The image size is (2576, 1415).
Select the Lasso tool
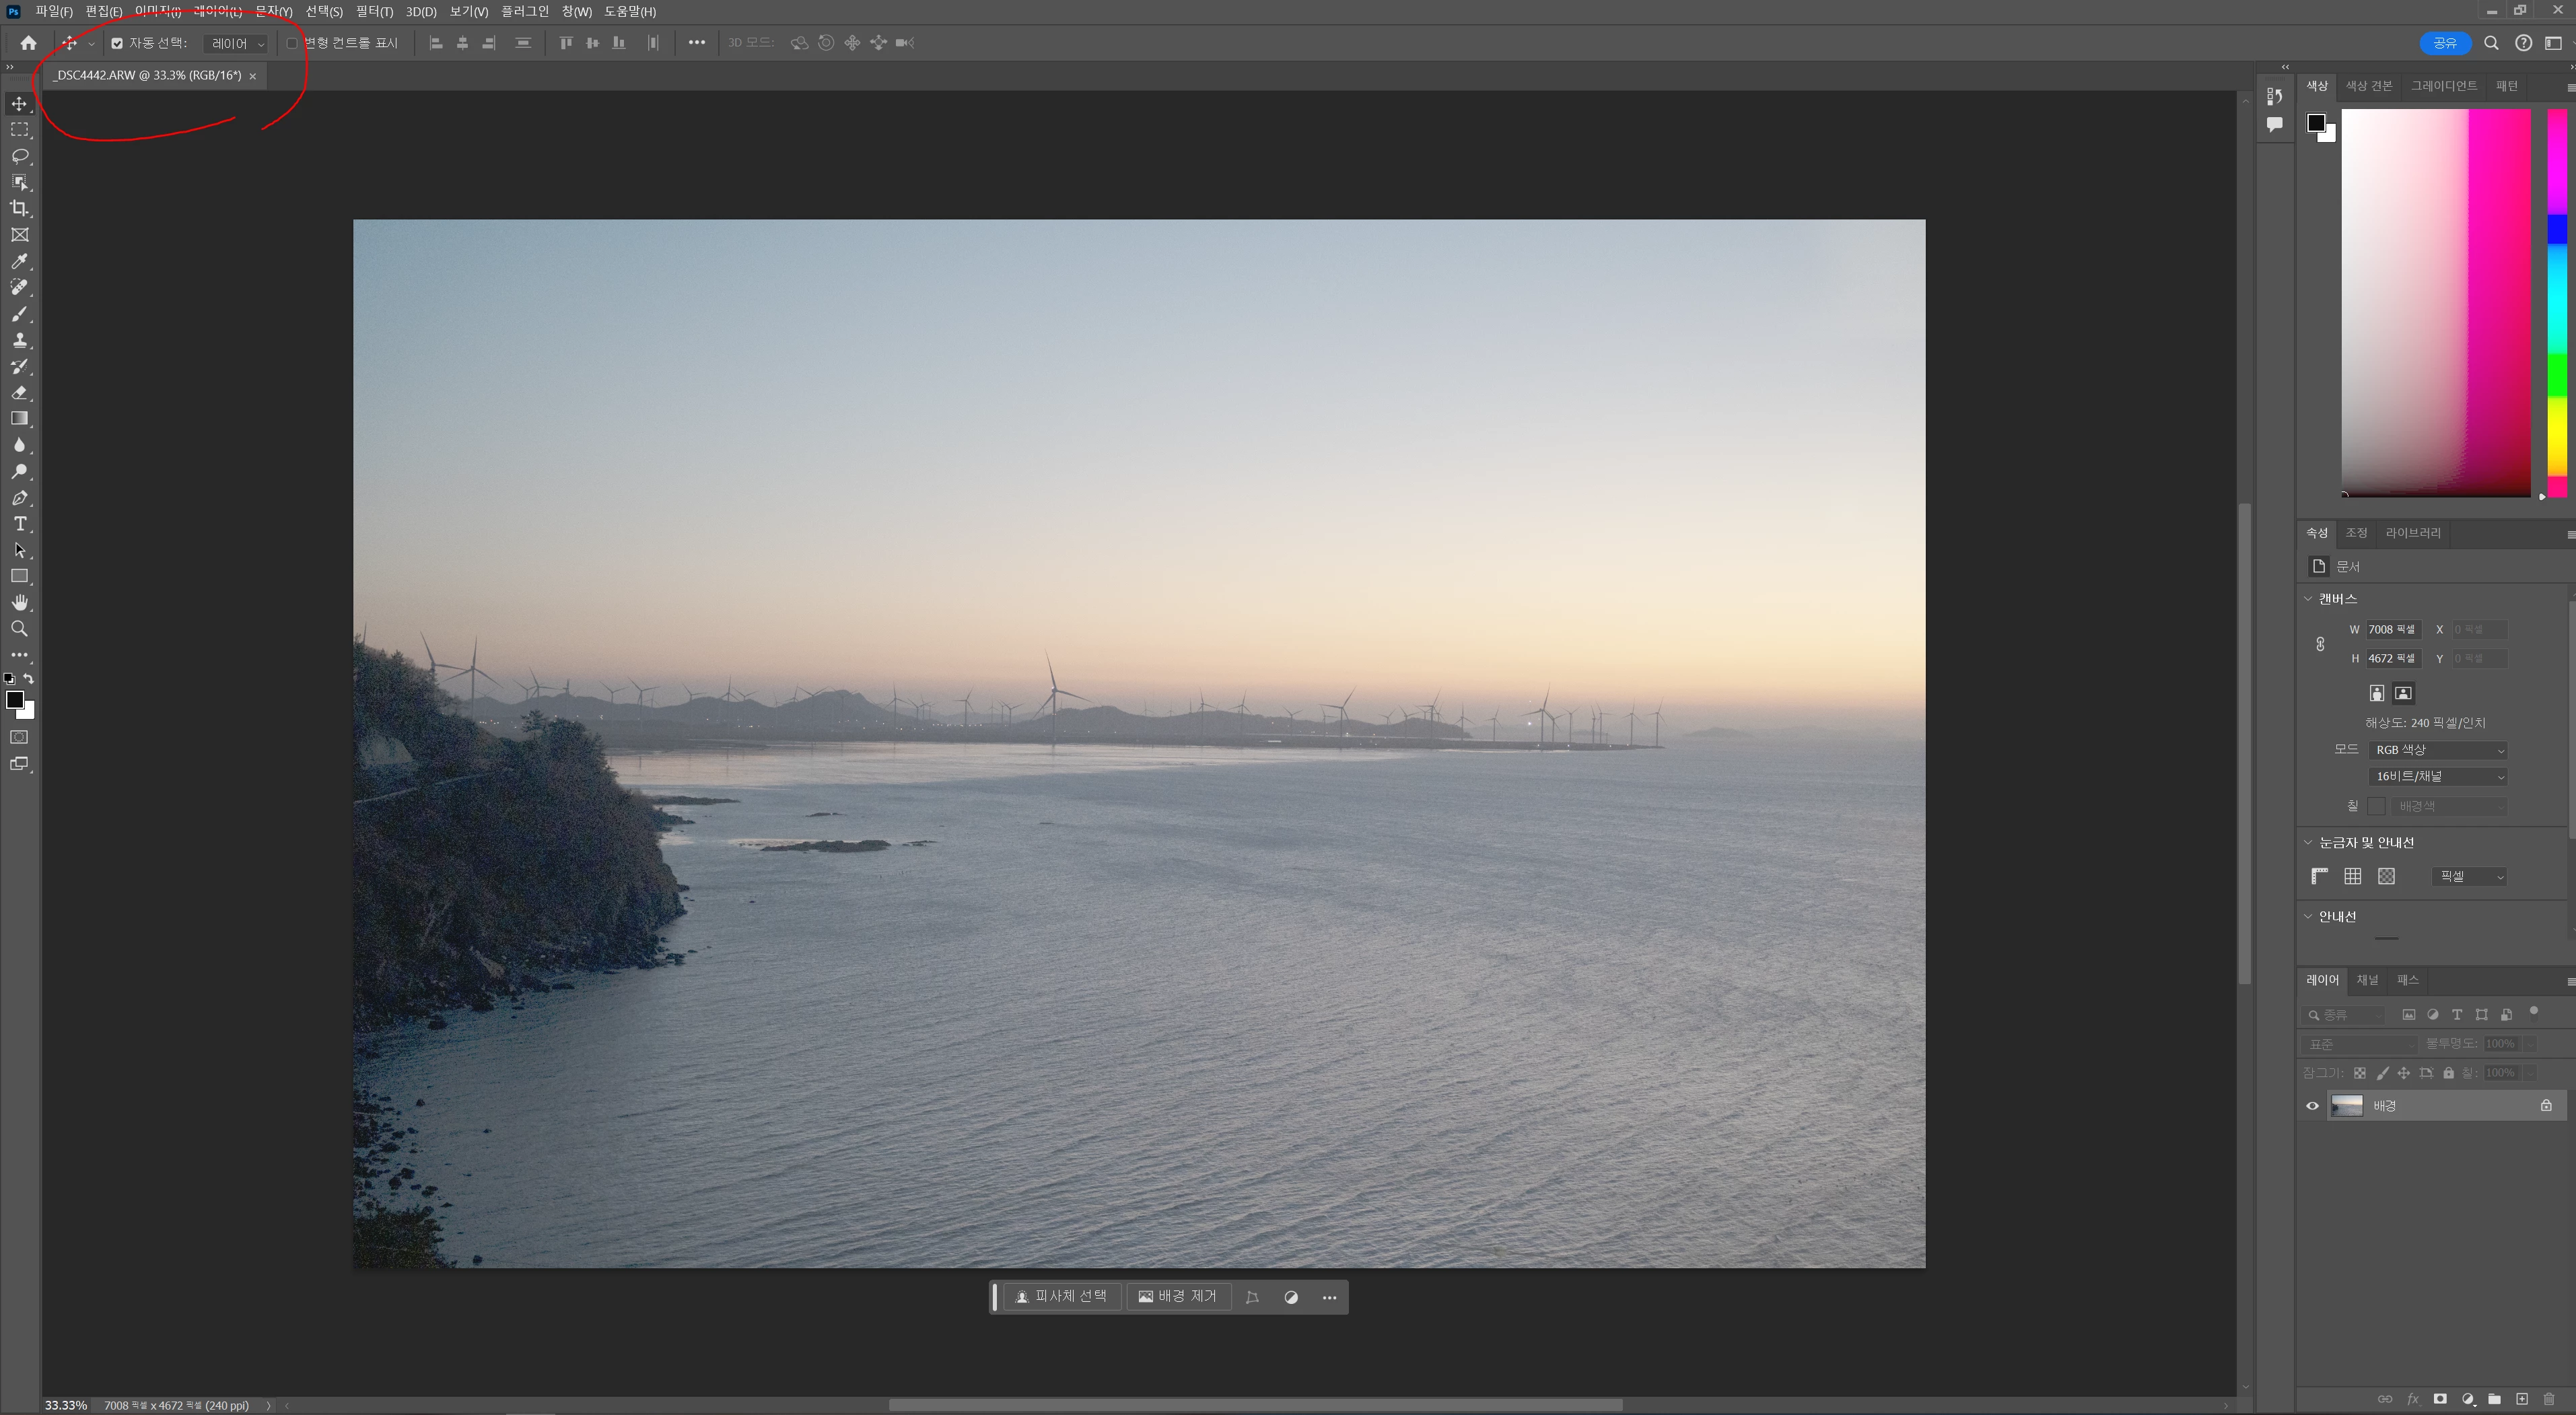[x=19, y=156]
